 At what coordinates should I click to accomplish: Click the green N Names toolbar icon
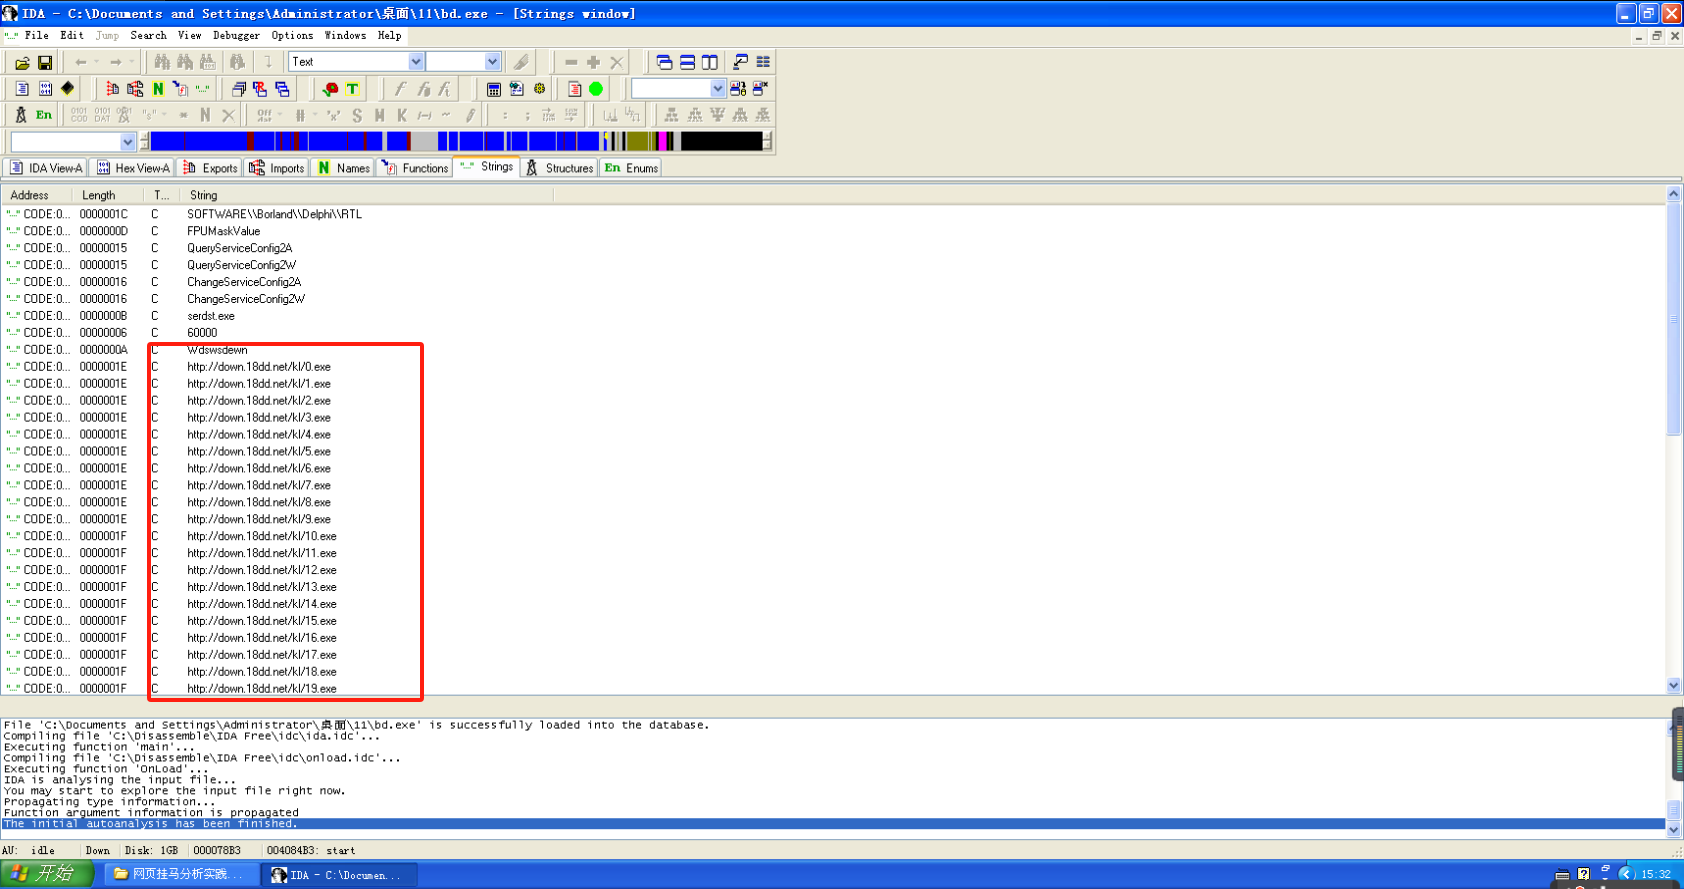(158, 89)
